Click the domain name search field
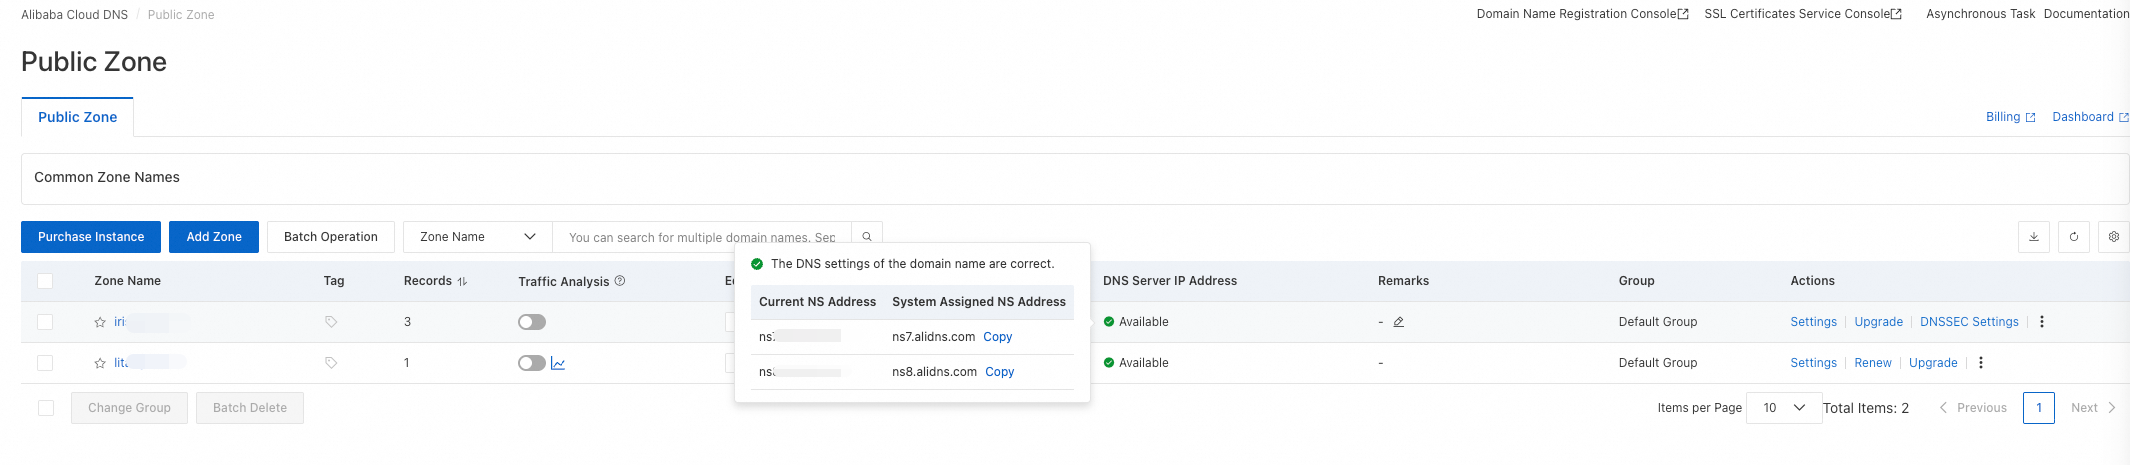This screenshot has height=465, width=2130. [x=701, y=237]
